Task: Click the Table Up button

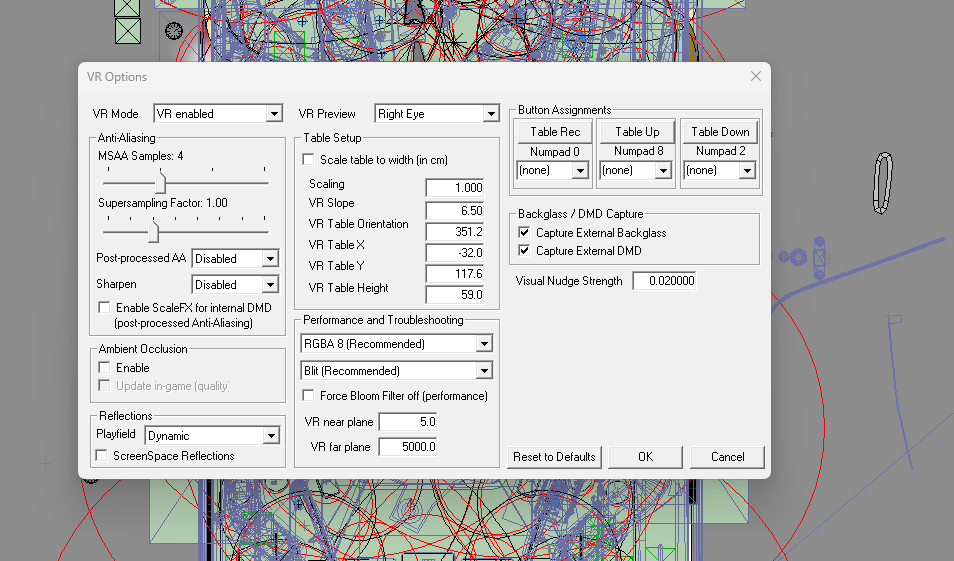Action: tap(637, 132)
